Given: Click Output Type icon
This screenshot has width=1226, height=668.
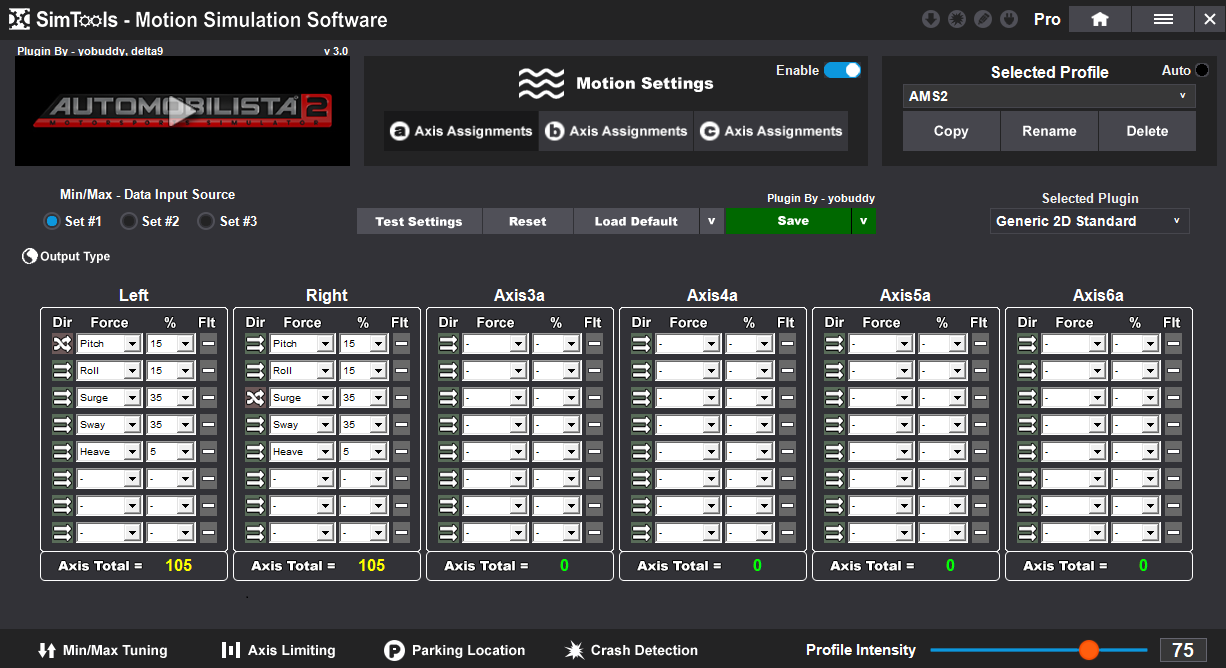Looking at the screenshot, I should 30,257.
